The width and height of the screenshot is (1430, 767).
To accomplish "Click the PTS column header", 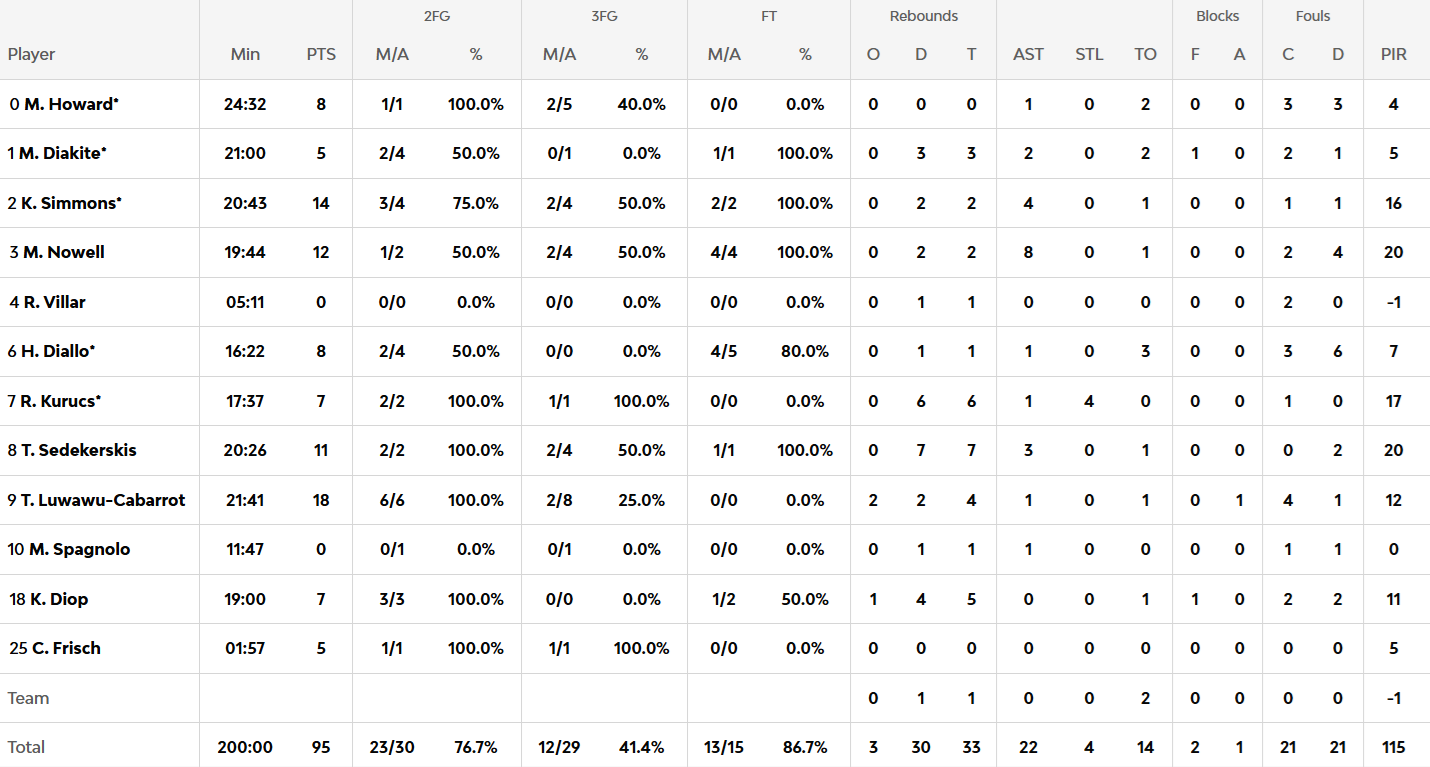I will 321,54.
